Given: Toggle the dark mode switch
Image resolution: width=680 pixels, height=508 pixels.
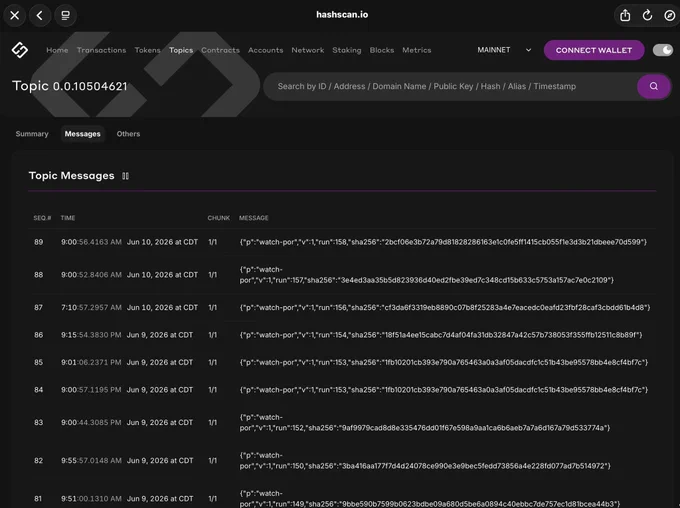Looking at the screenshot, I should pos(663,50).
